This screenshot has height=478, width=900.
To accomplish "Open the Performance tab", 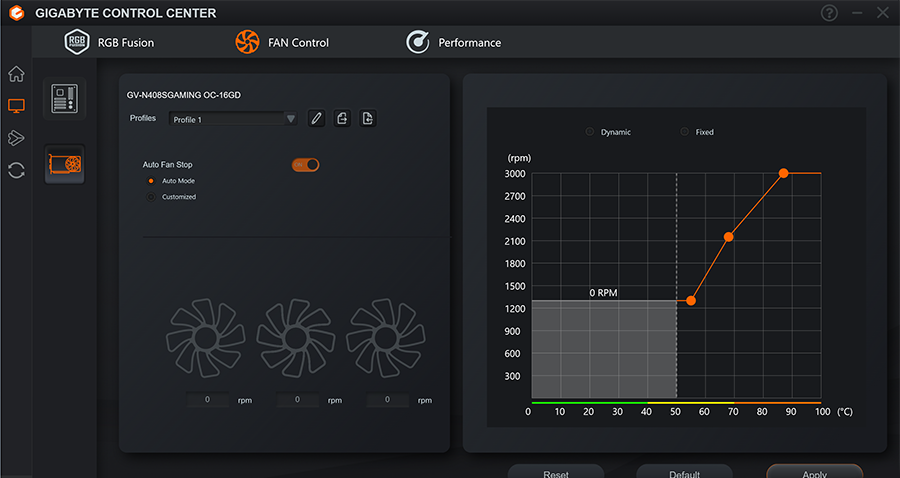I will click(x=454, y=42).
